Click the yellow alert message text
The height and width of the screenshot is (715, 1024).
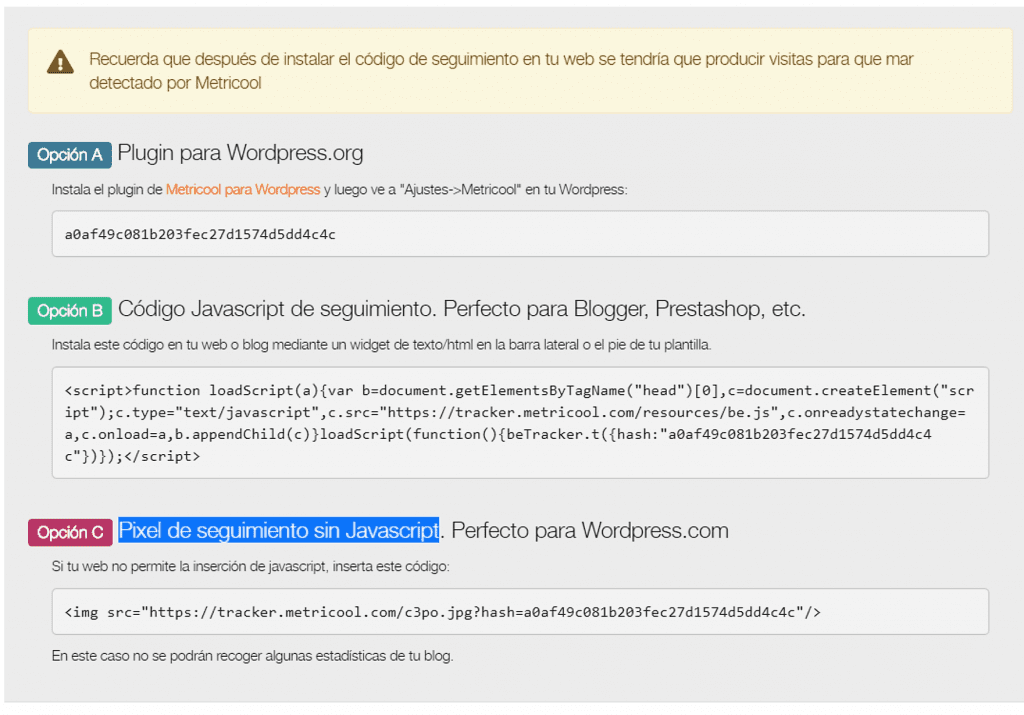click(500, 71)
